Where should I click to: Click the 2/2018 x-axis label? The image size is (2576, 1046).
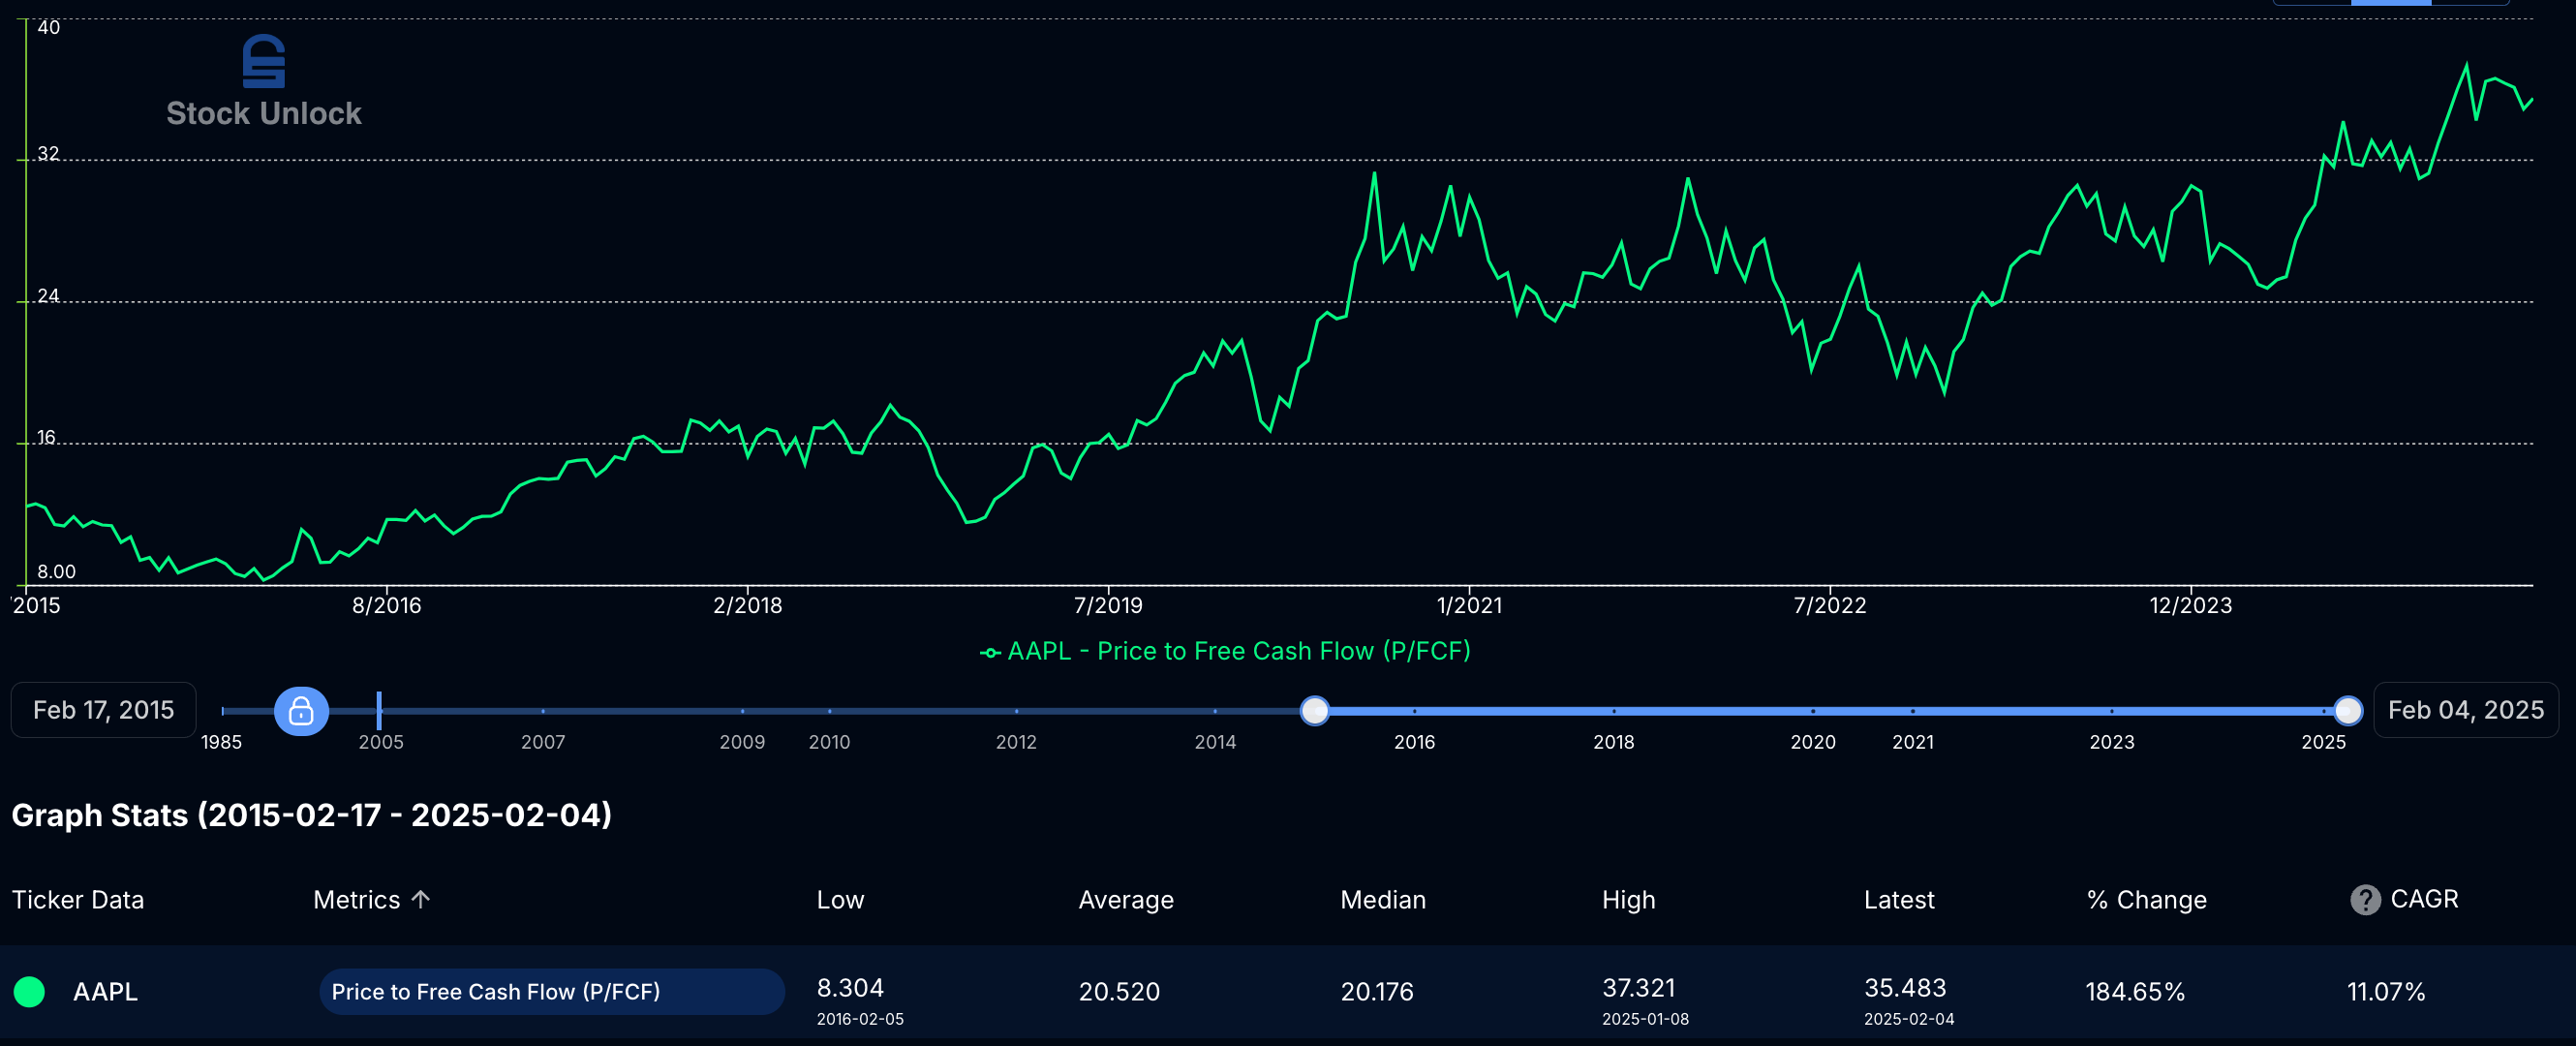click(x=747, y=605)
